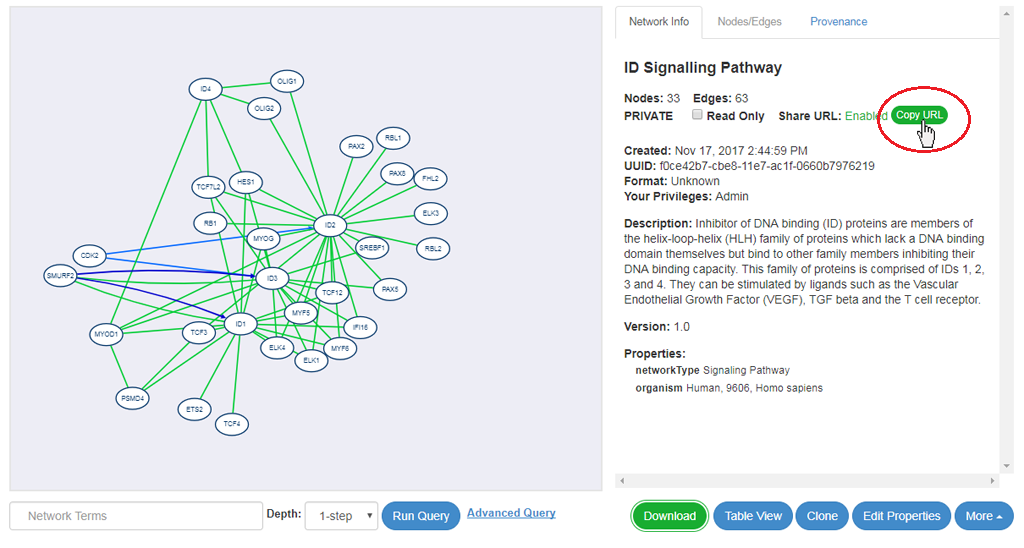This screenshot has height=548, width=1024.
Task: Focus the Network Terms search field
Action: 136,516
